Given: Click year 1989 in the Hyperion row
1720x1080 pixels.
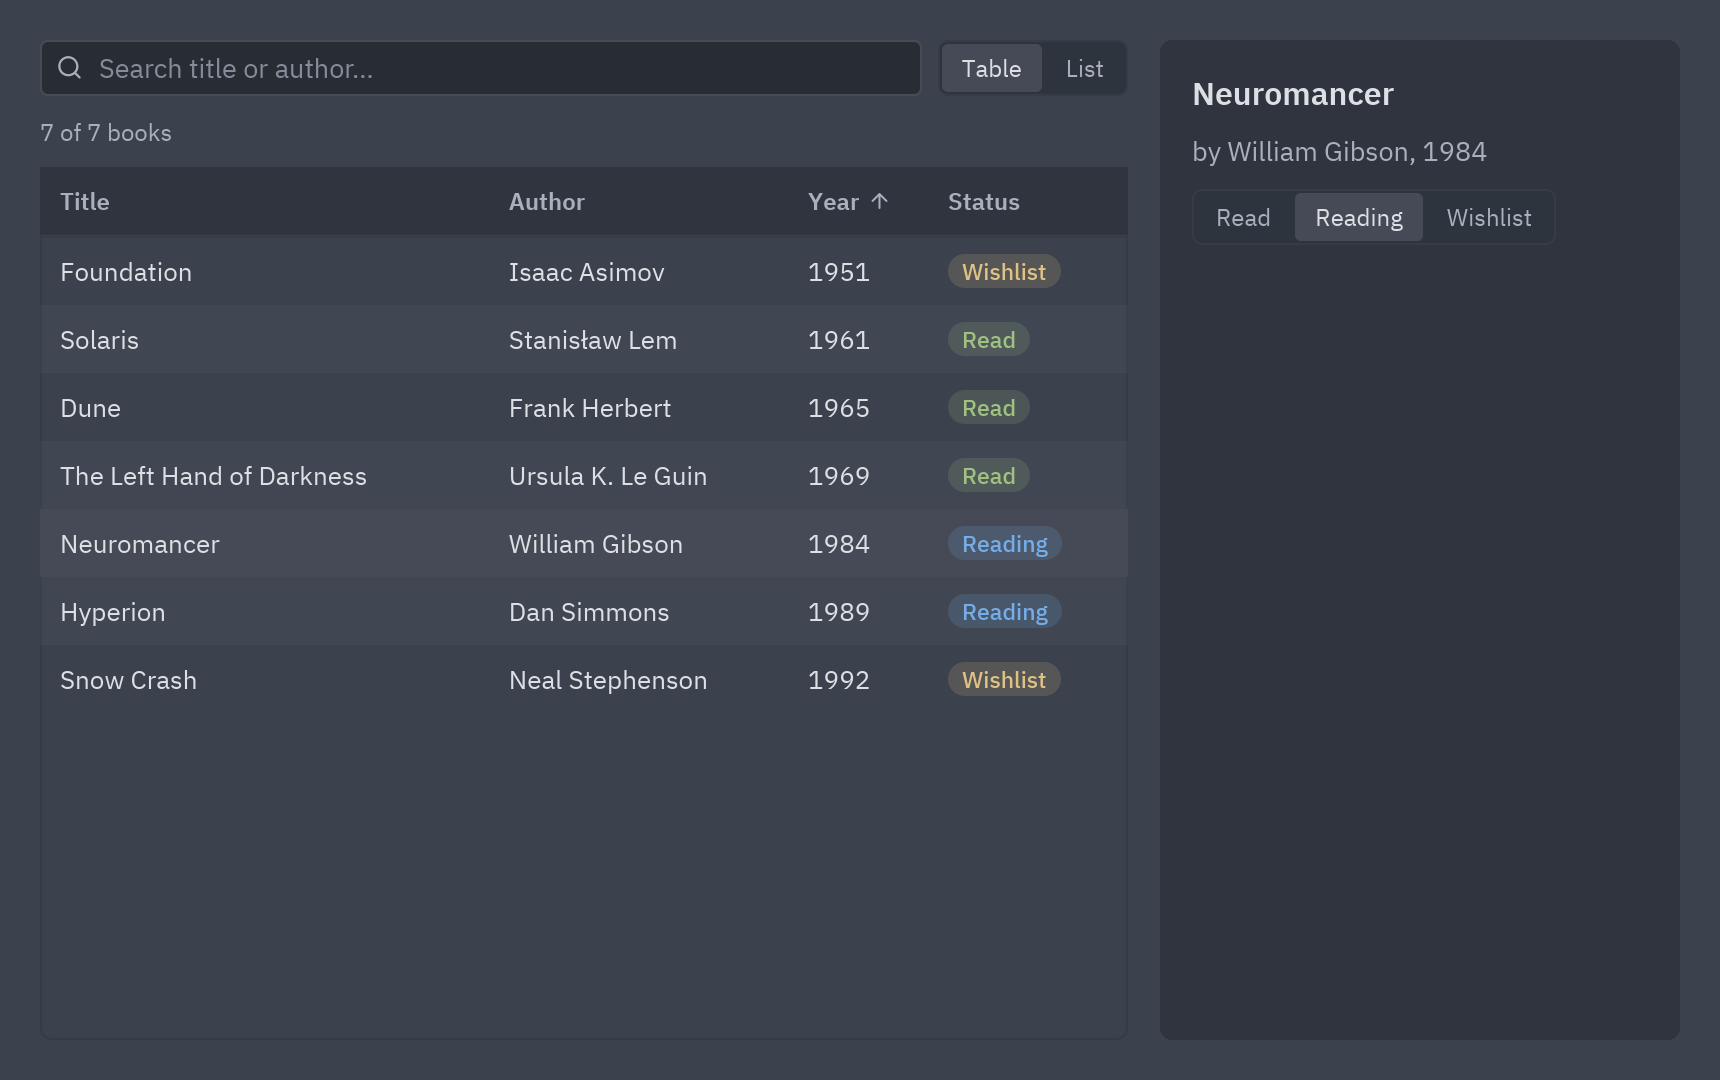Looking at the screenshot, I should point(839,612).
